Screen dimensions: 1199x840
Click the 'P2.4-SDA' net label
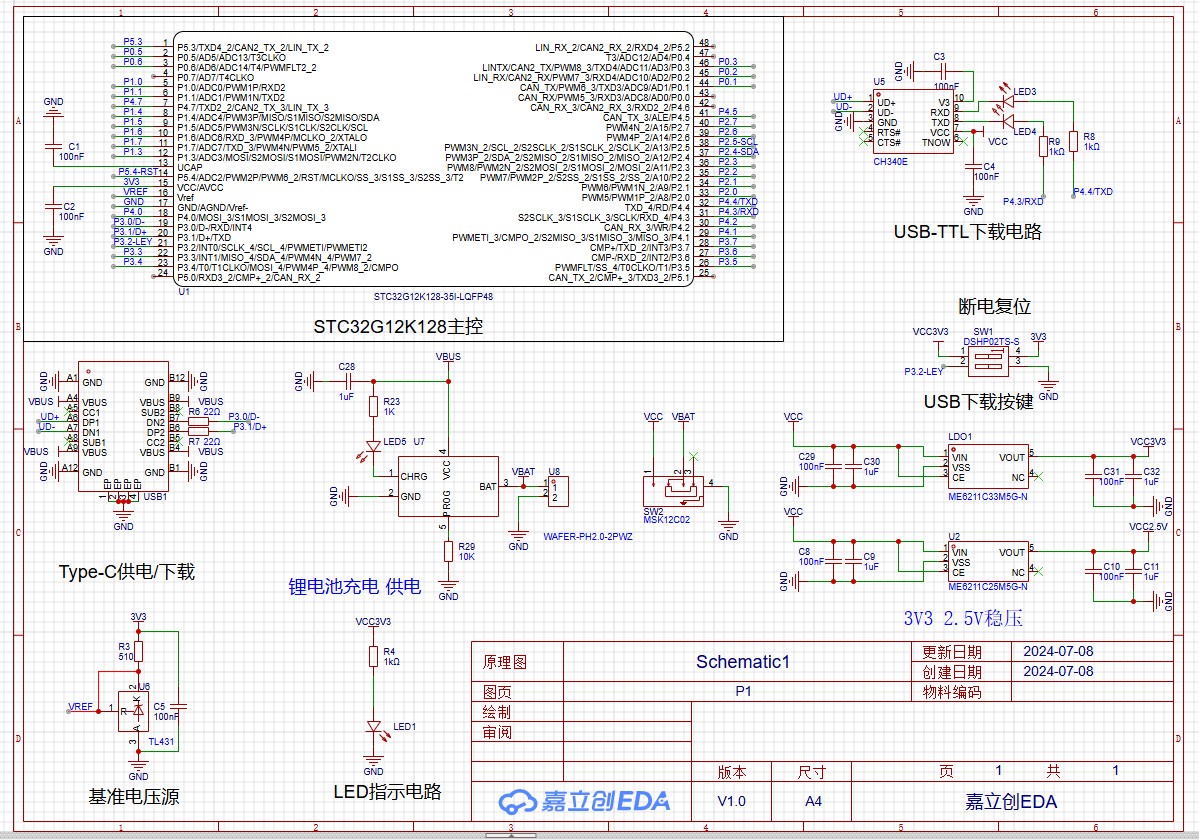(738, 151)
